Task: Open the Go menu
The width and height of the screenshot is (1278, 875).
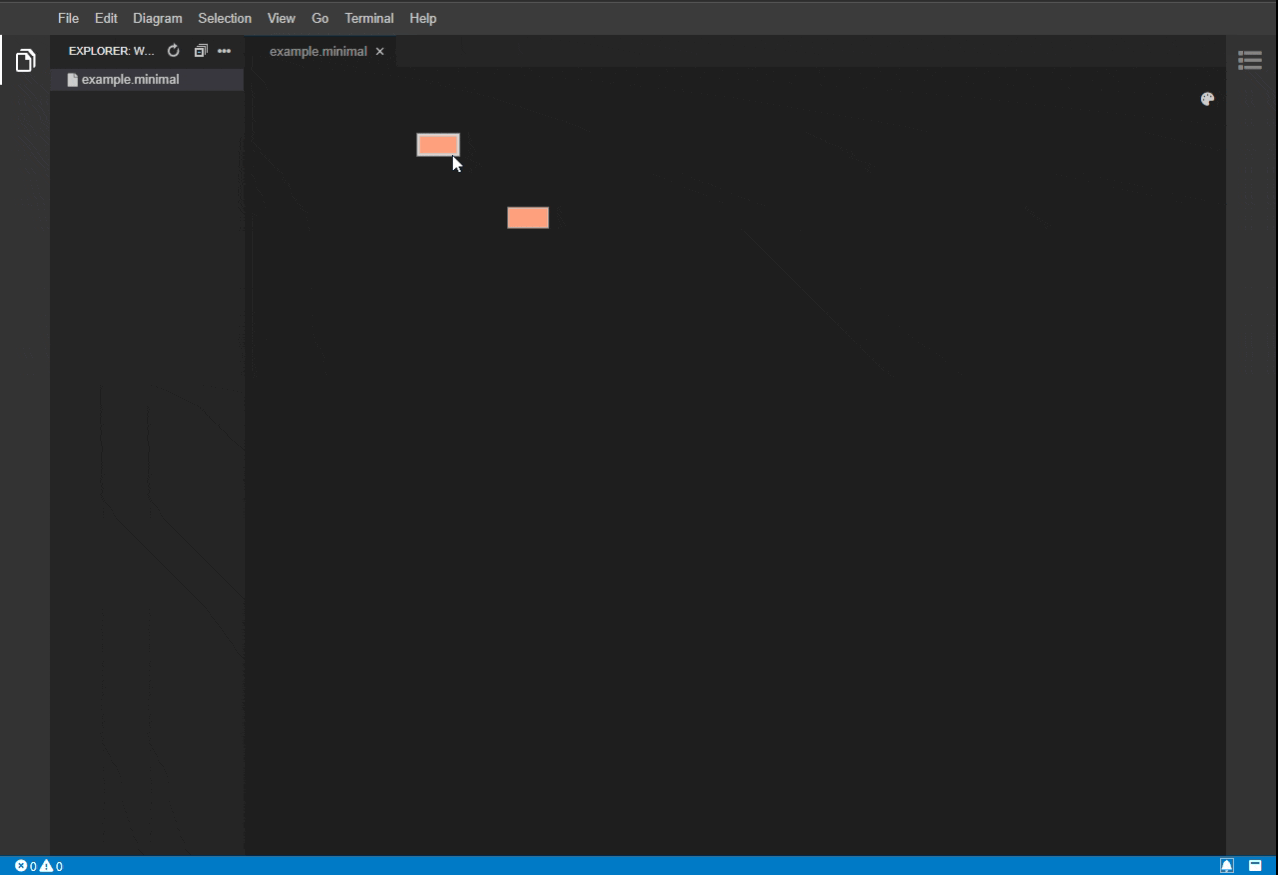Action: tap(320, 18)
